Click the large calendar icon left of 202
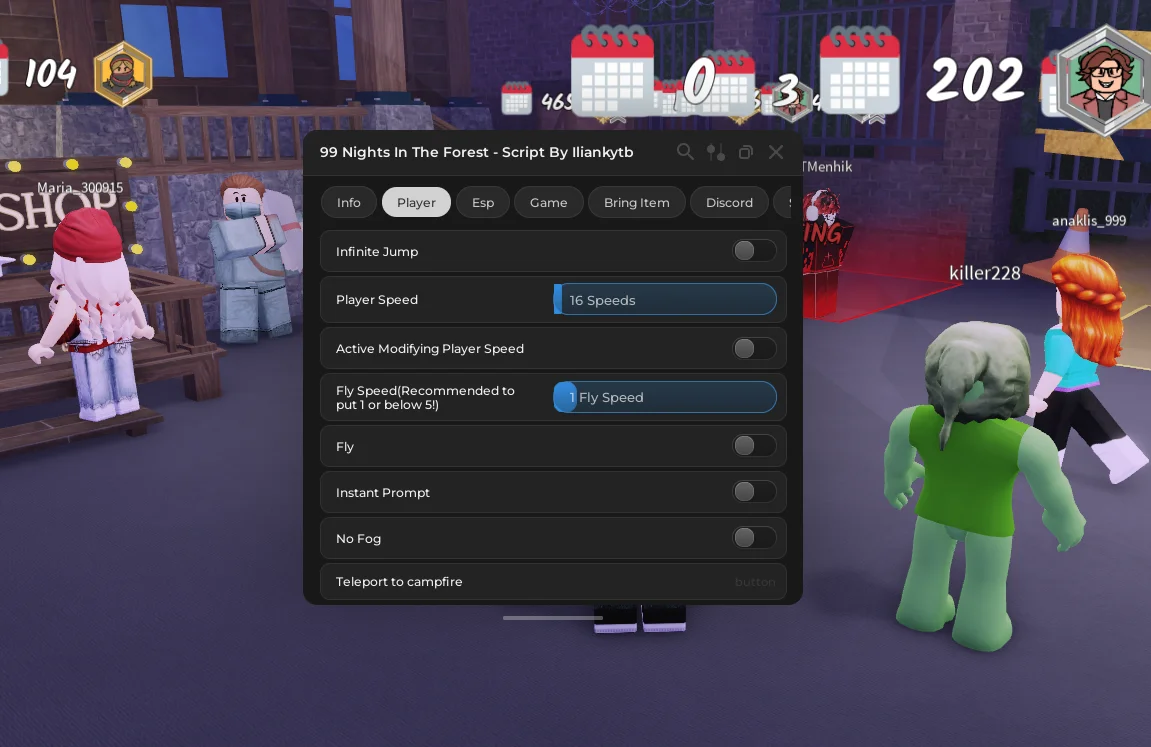The width and height of the screenshot is (1151, 747). pyautogui.click(x=859, y=73)
